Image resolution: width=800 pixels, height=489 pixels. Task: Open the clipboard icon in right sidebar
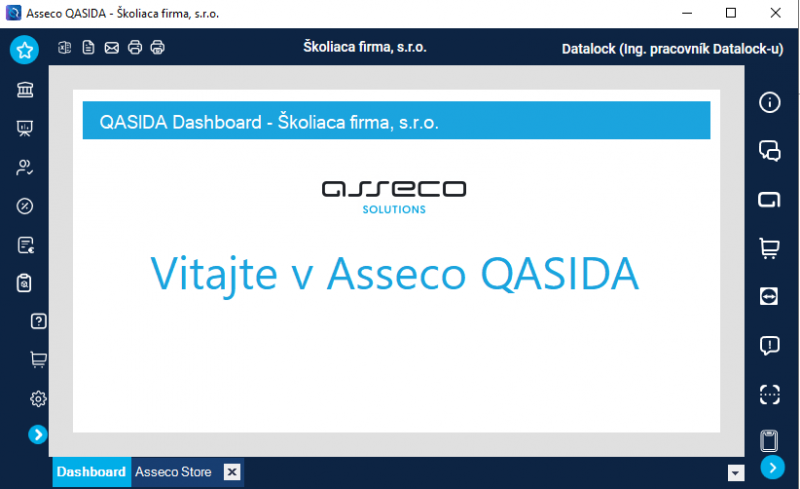click(x=769, y=441)
